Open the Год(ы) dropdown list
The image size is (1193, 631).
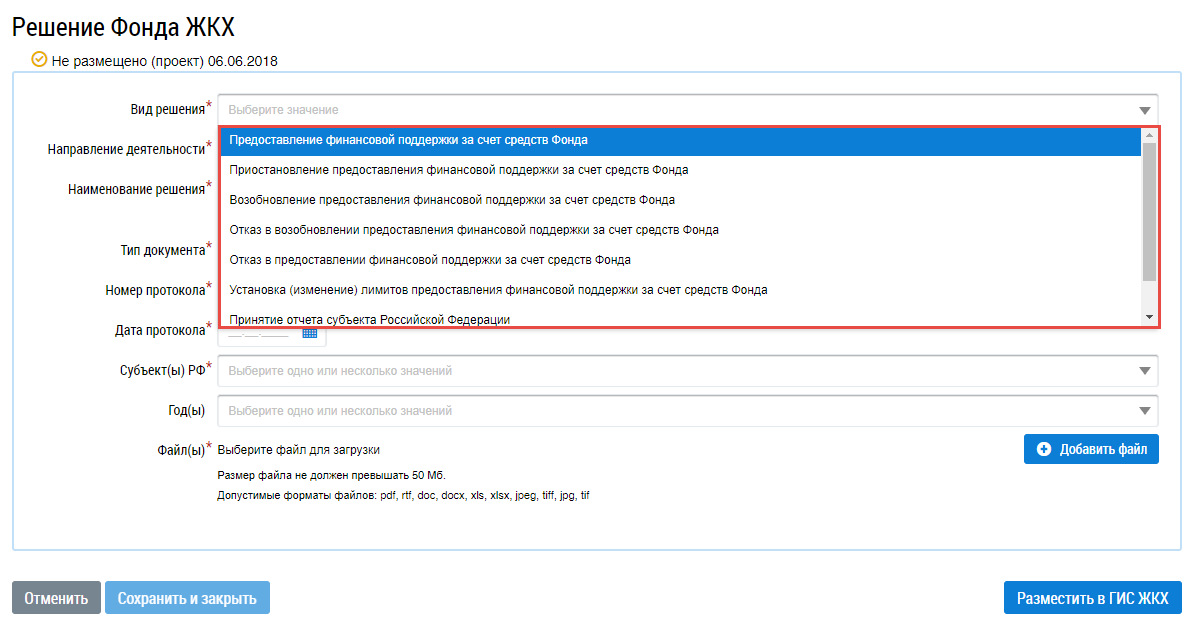tap(687, 411)
